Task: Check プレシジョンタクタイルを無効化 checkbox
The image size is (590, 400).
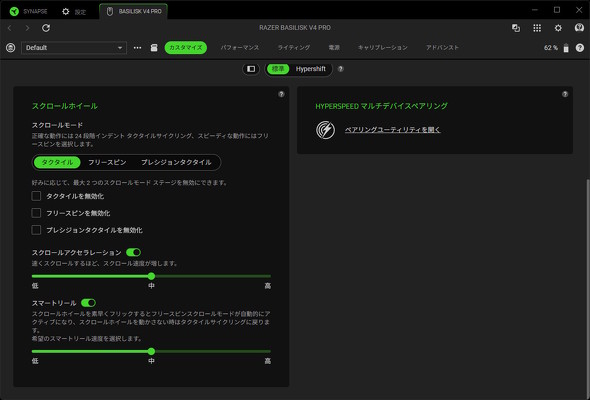Action: point(36,230)
